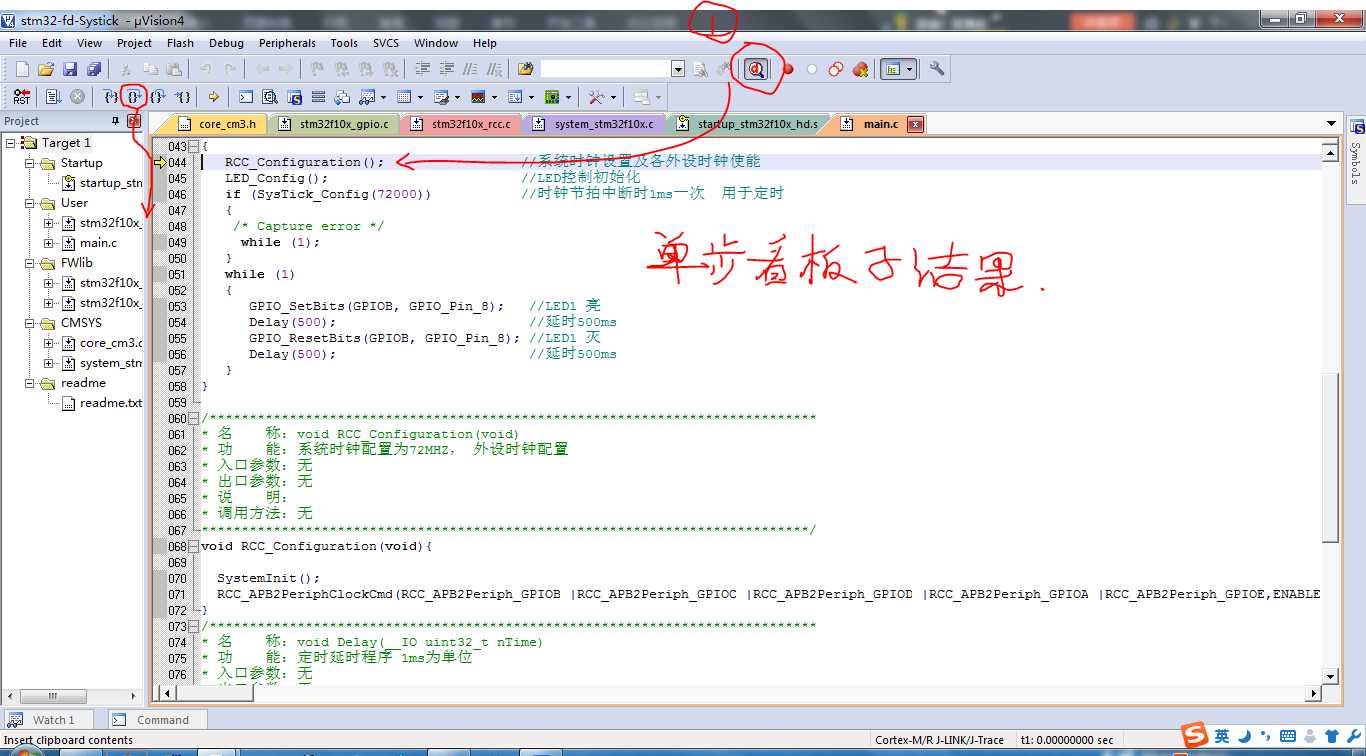Open the Configuration wrench icon
The image size is (1366, 756).
(937, 69)
